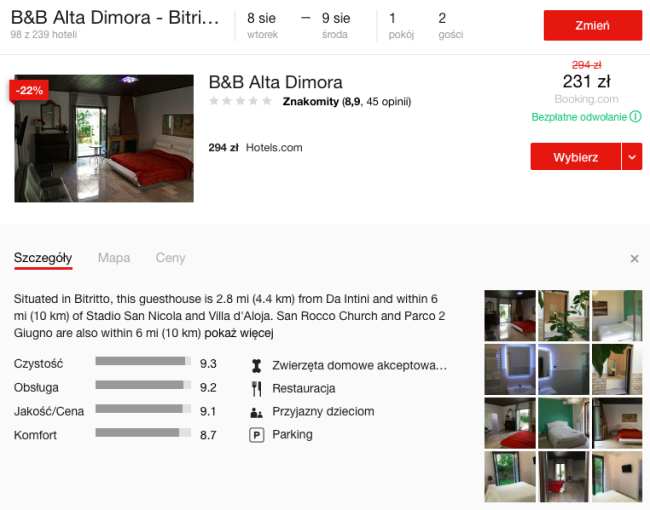Click the pets allowed amenity icon
Image resolution: width=650 pixels, height=510 pixels.
[256, 365]
